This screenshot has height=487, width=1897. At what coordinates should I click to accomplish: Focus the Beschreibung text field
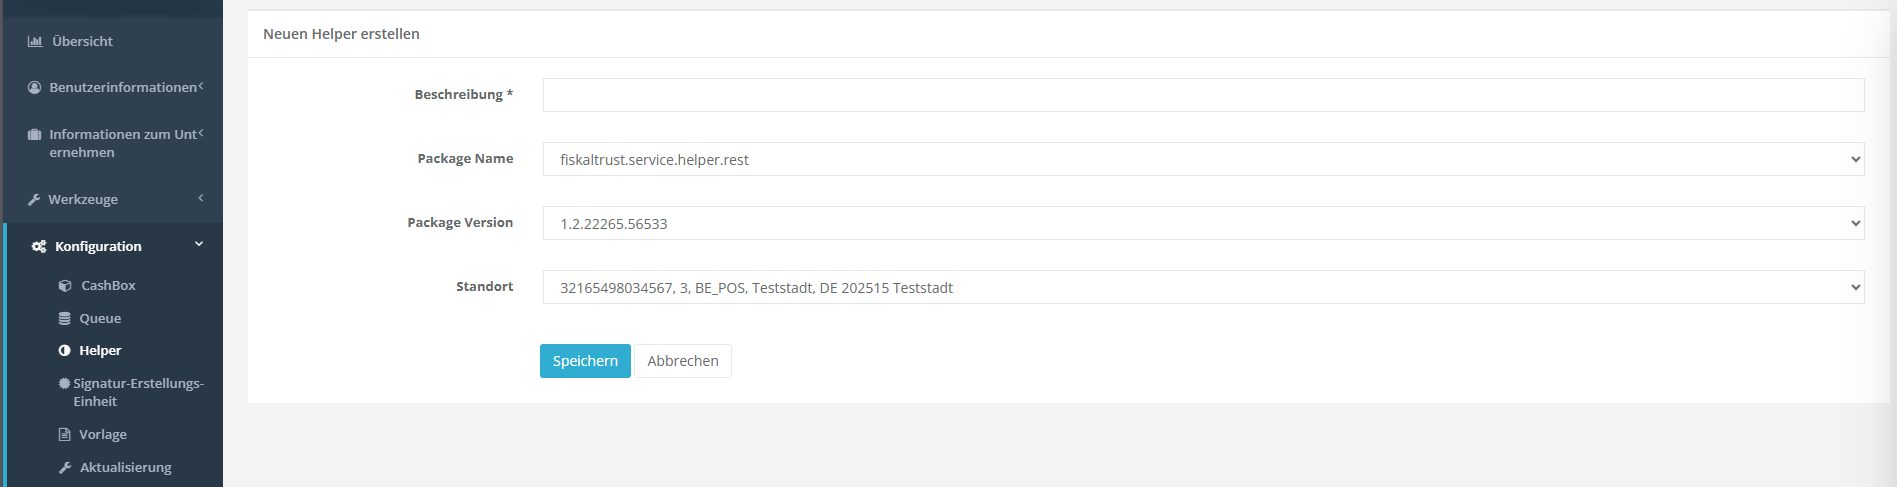[1203, 95]
